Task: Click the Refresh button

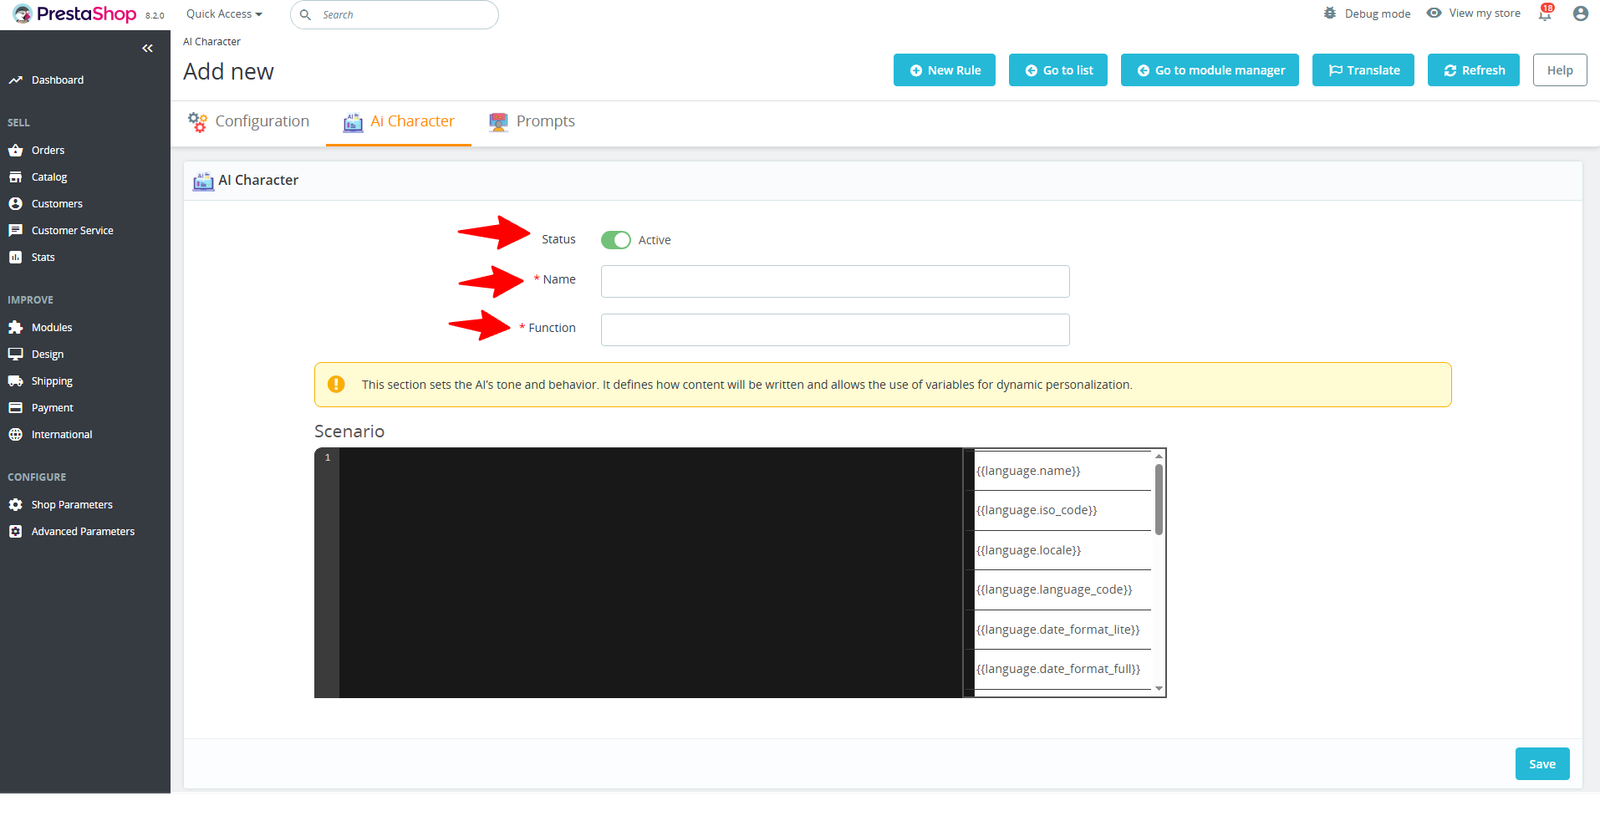Action: pyautogui.click(x=1473, y=70)
